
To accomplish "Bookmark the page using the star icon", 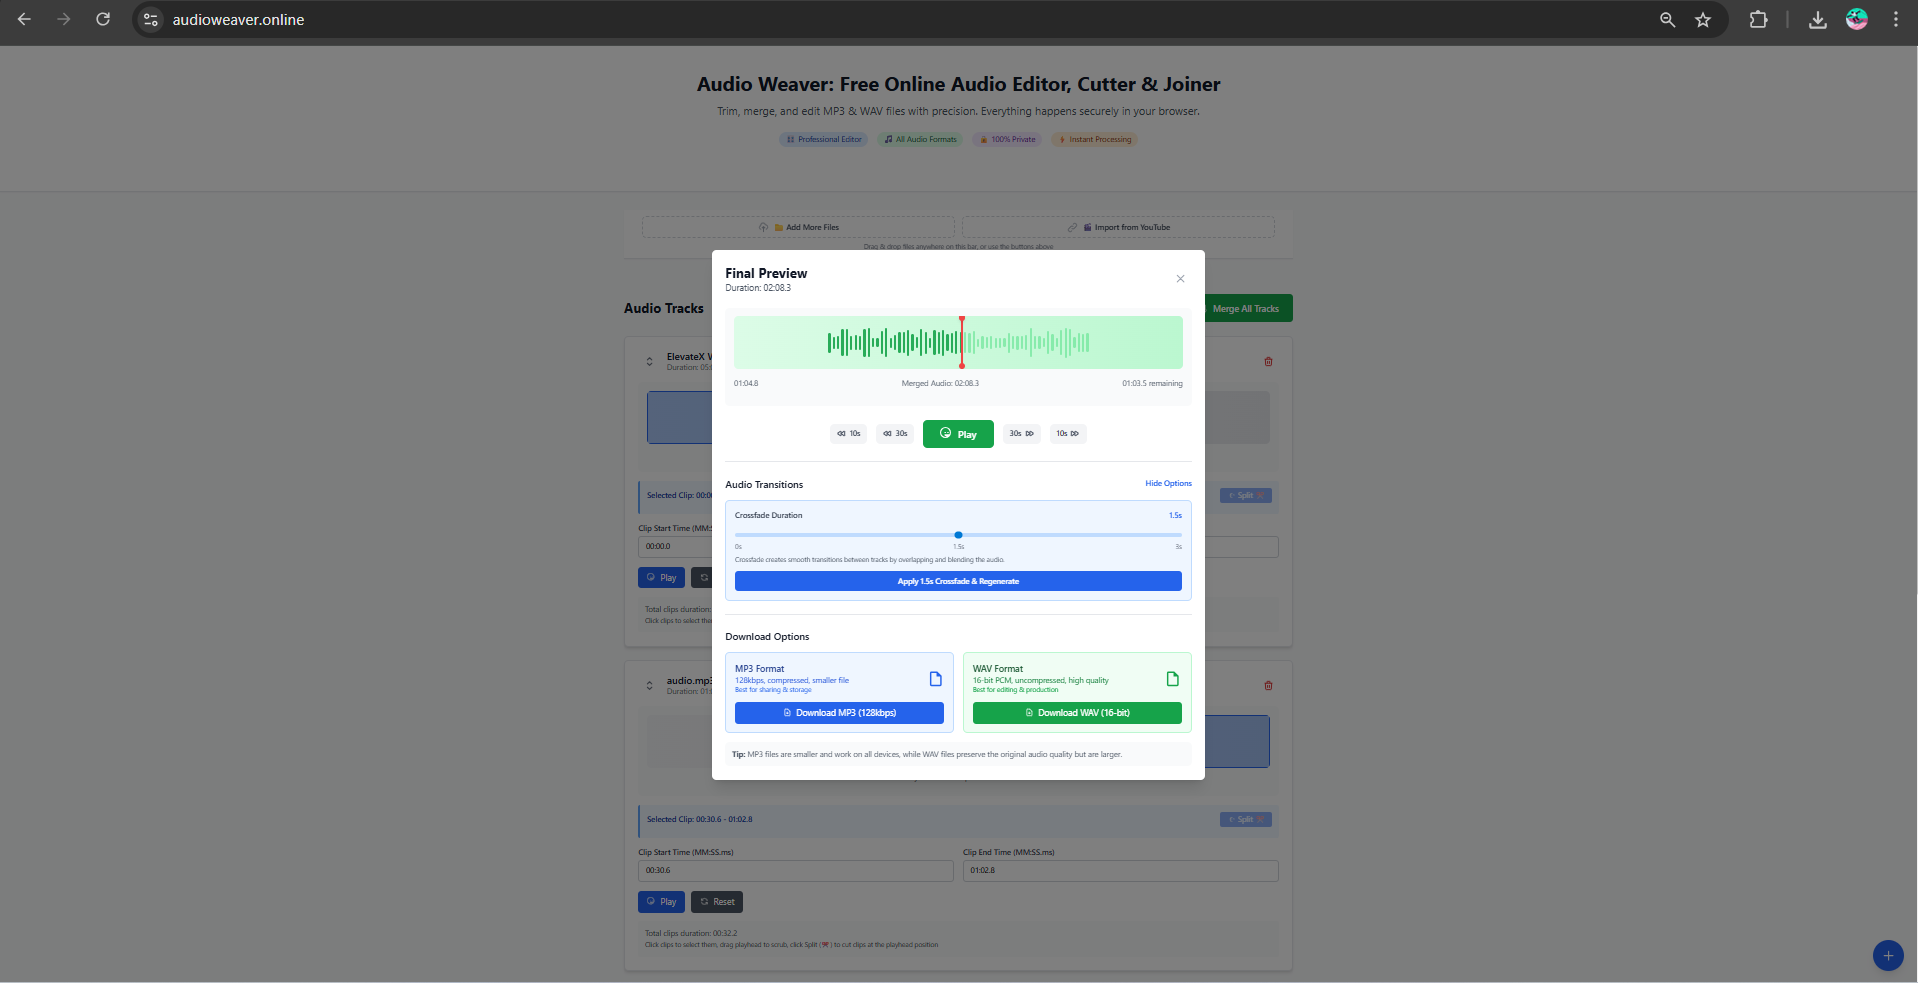I will (1703, 19).
